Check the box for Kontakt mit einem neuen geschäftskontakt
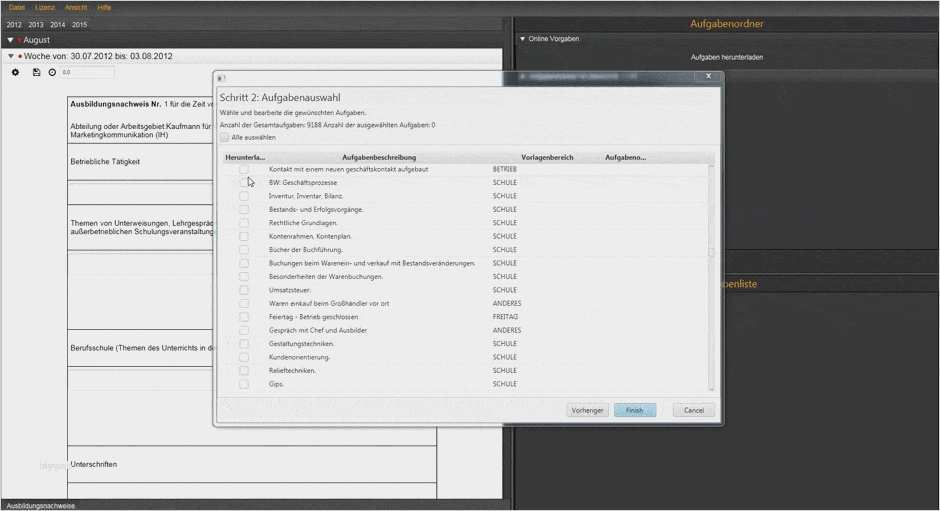940x511 pixels. [244, 169]
